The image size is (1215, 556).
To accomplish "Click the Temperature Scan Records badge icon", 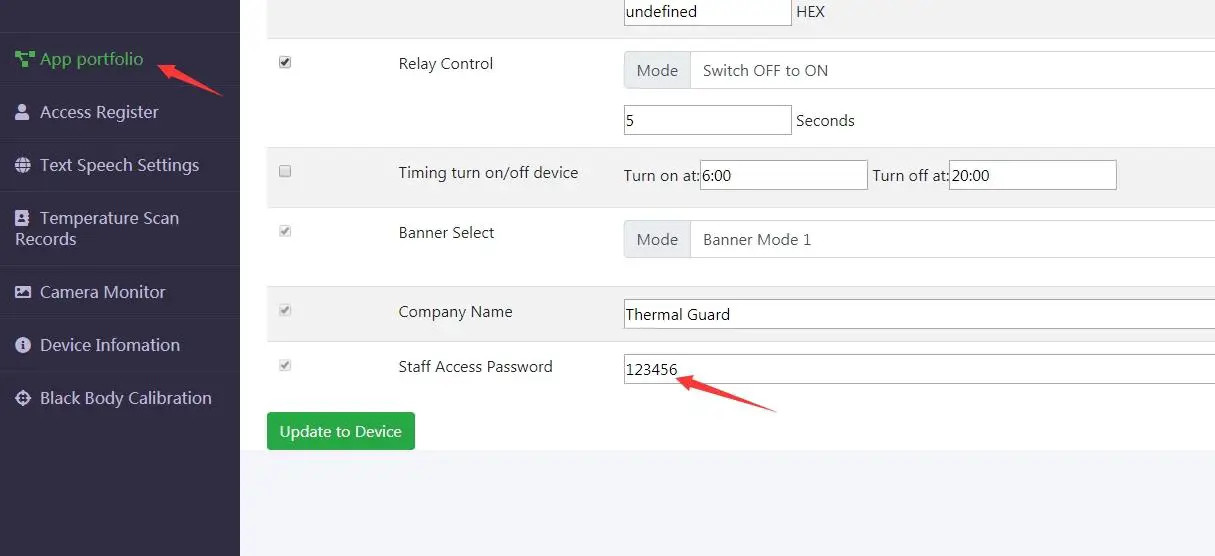I will 22,218.
